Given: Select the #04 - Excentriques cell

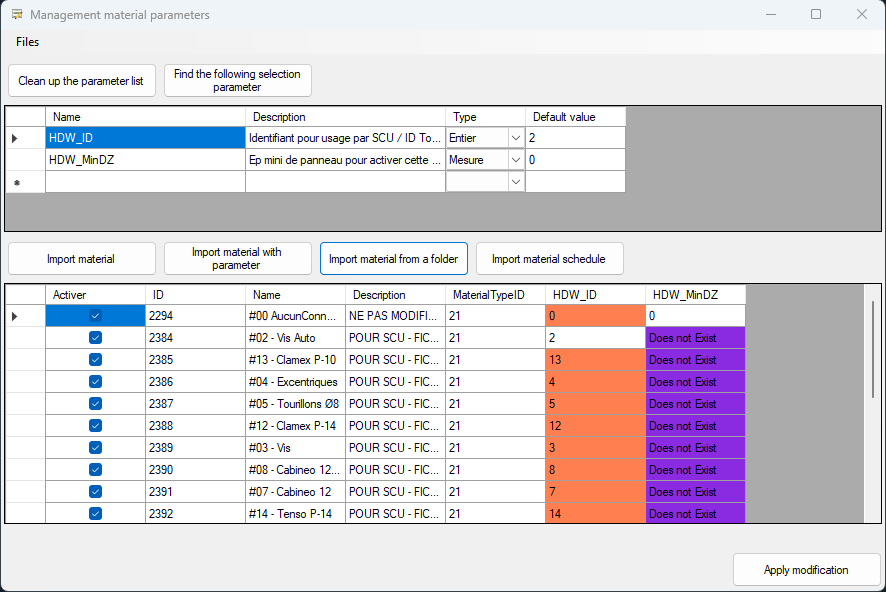Looking at the screenshot, I should coord(296,382).
